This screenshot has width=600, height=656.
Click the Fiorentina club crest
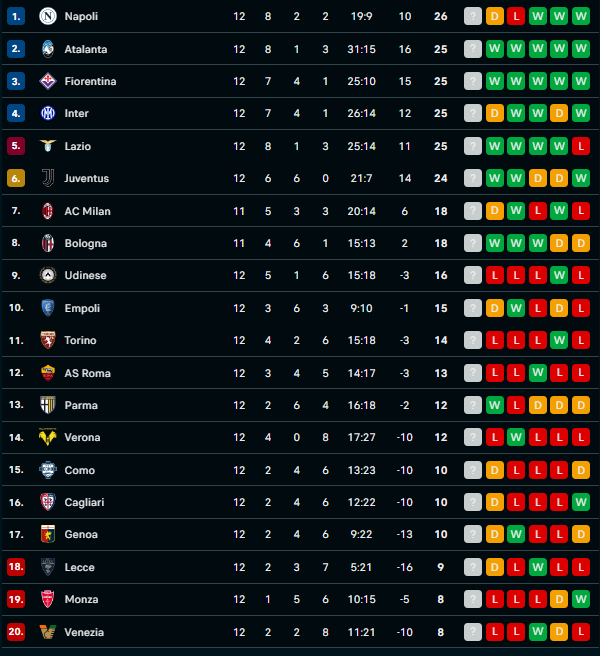click(x=47, y=81)
